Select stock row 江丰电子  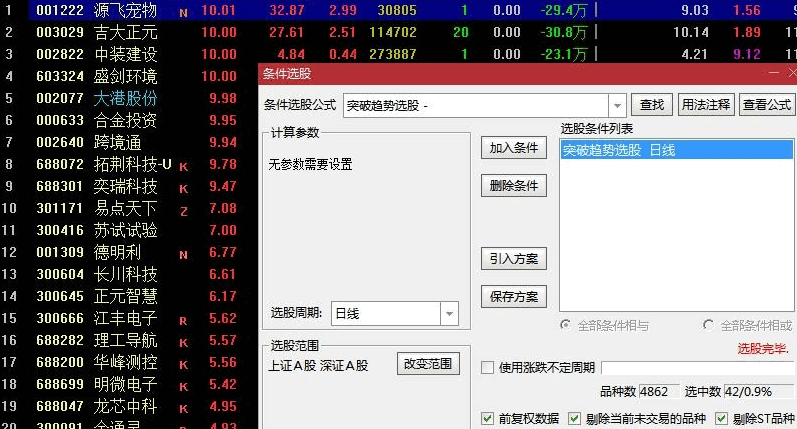(126, 318)
